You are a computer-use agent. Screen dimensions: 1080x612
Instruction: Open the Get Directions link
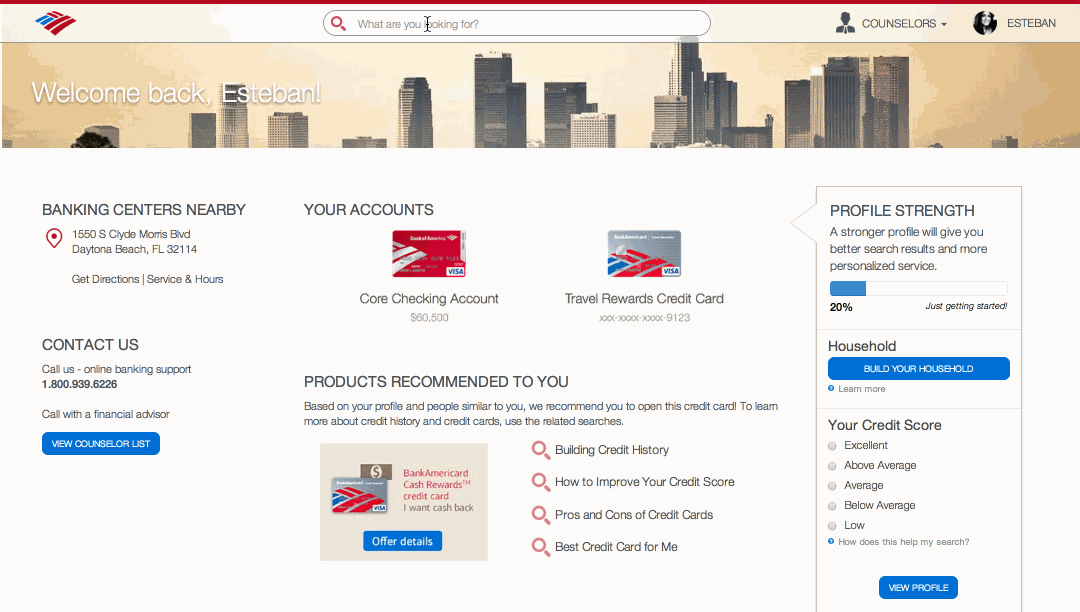(x=105, y=279)
